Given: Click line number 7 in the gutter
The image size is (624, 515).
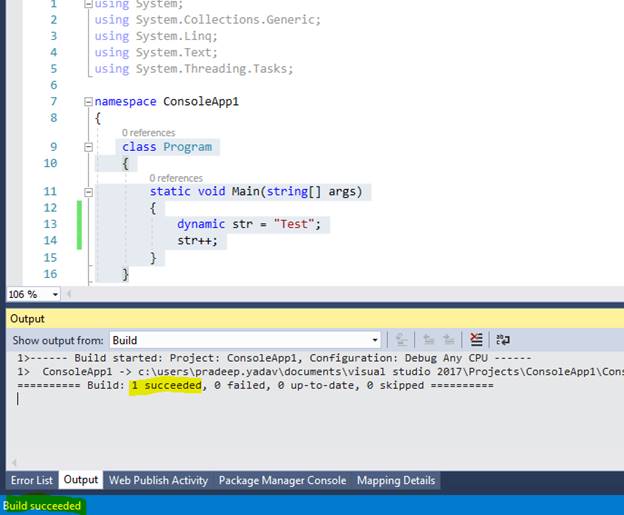Looking at the screenshot, I should point(54,101).
